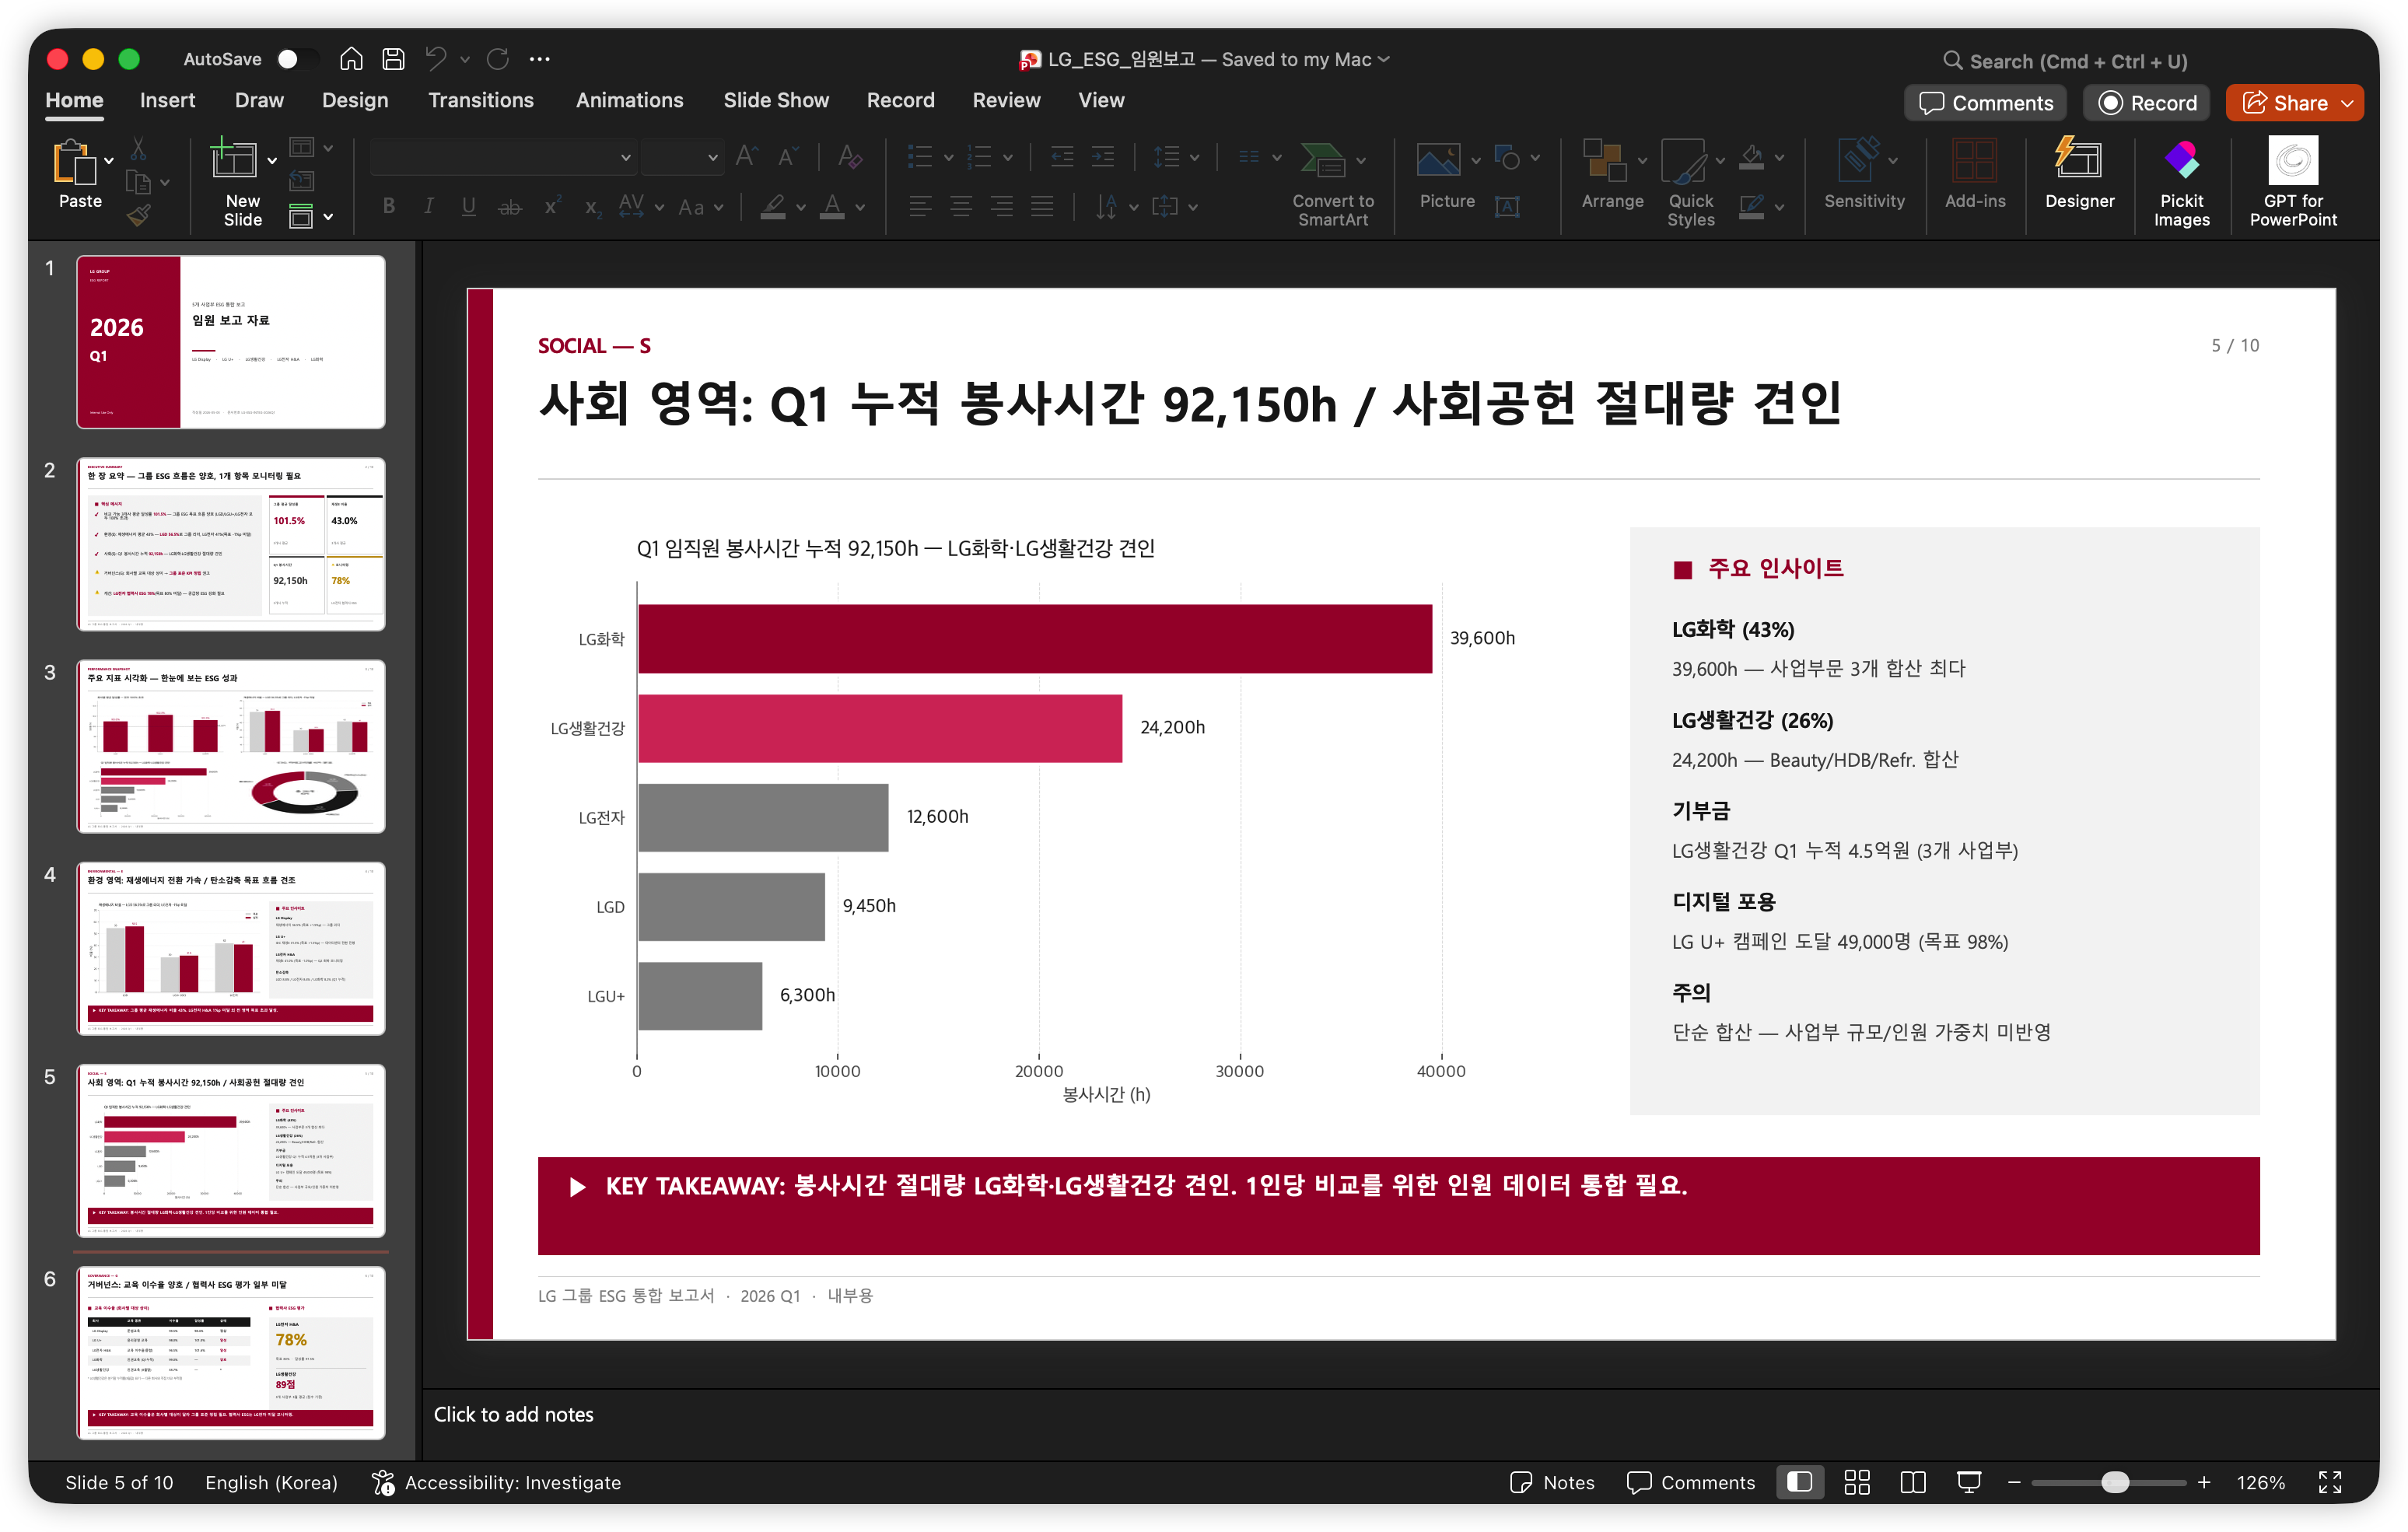
Task: Open the Arrange tool
Action: coord(1611,174)
